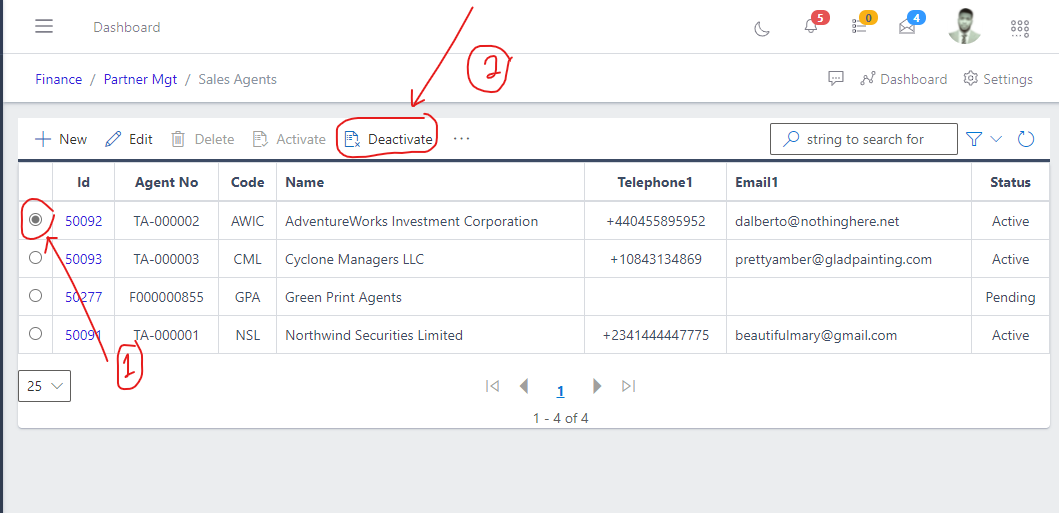Click the Finance breadcrumb
The image size is (1059, 513).
(x=59, y=79)
